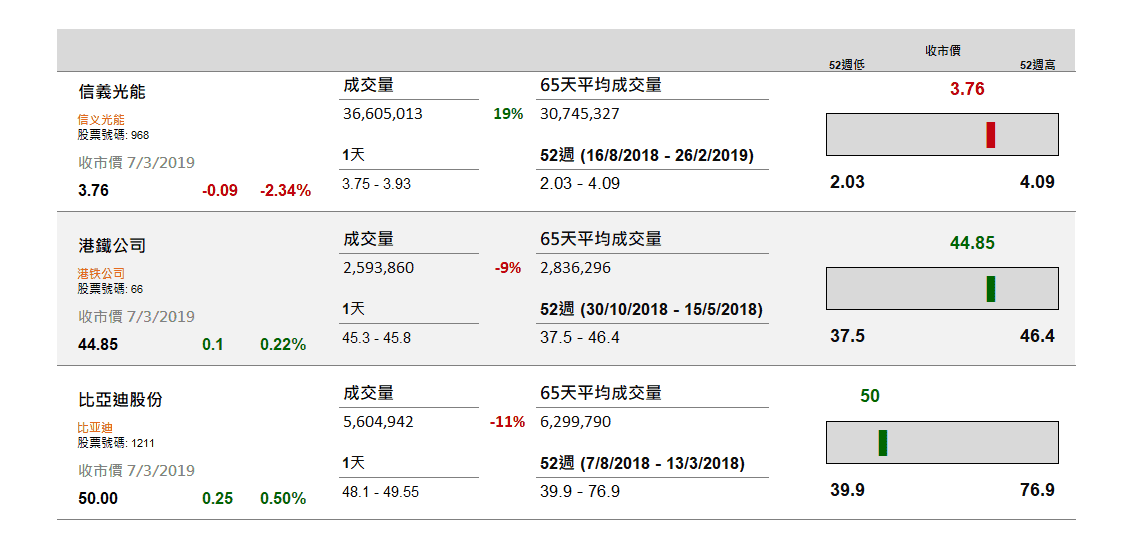
Task: Click the 股票號碼: 1211 stock code
Action: 116,443
